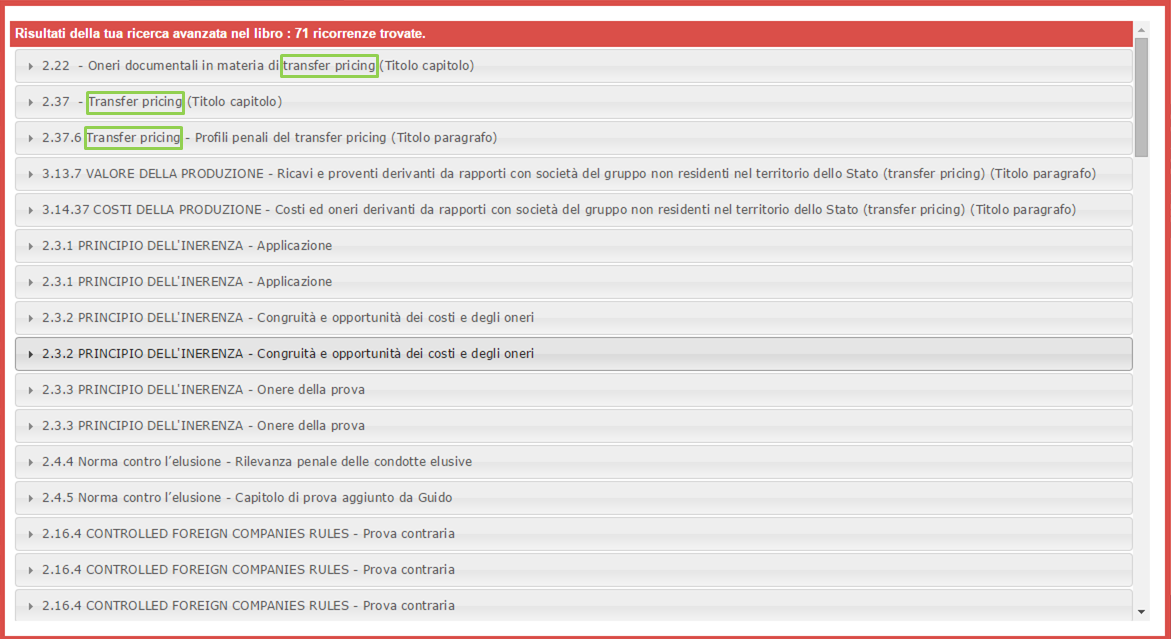Open the second 2.3.3 Onere della prova result
1171x639 pixels.
click(x=203, y=426)
